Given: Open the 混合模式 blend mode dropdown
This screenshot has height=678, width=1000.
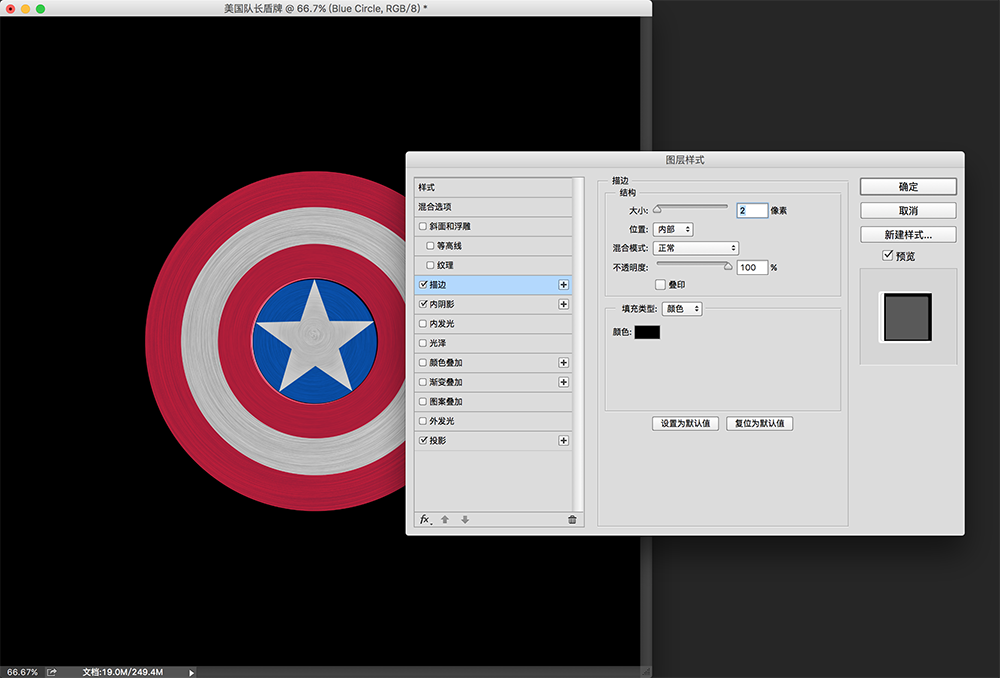Looking at the screenshot, I should 696,248.
